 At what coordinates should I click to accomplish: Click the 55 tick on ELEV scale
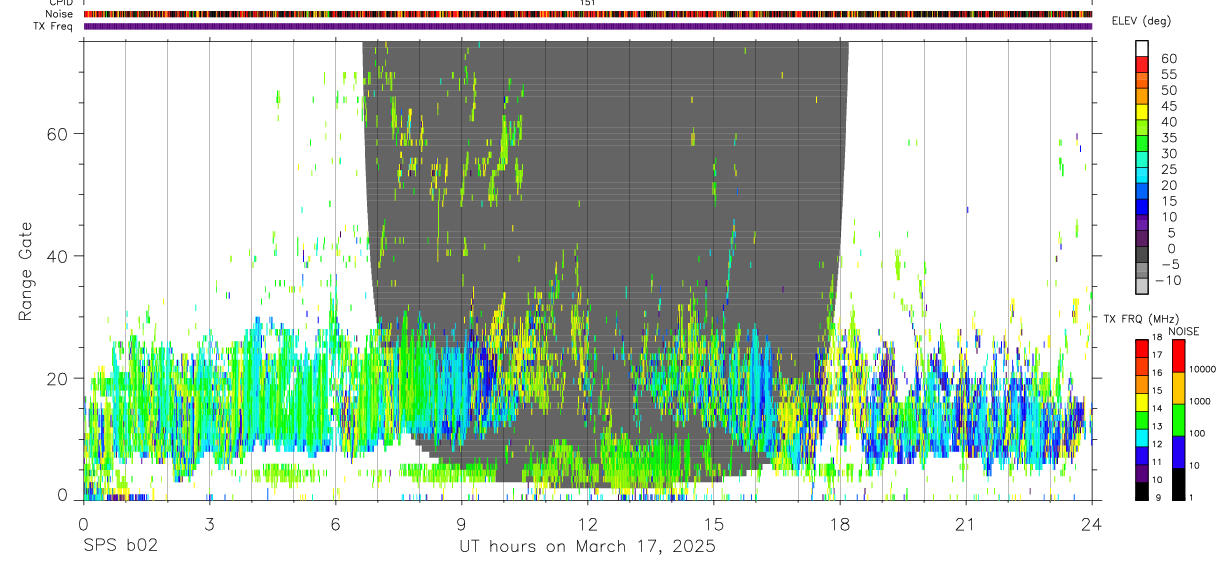pyautogui.click(x=1168, y=75)
